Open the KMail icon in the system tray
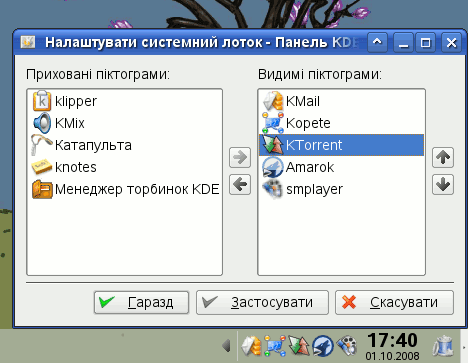This screenshot has width=468, height=363. coord(251,346)
